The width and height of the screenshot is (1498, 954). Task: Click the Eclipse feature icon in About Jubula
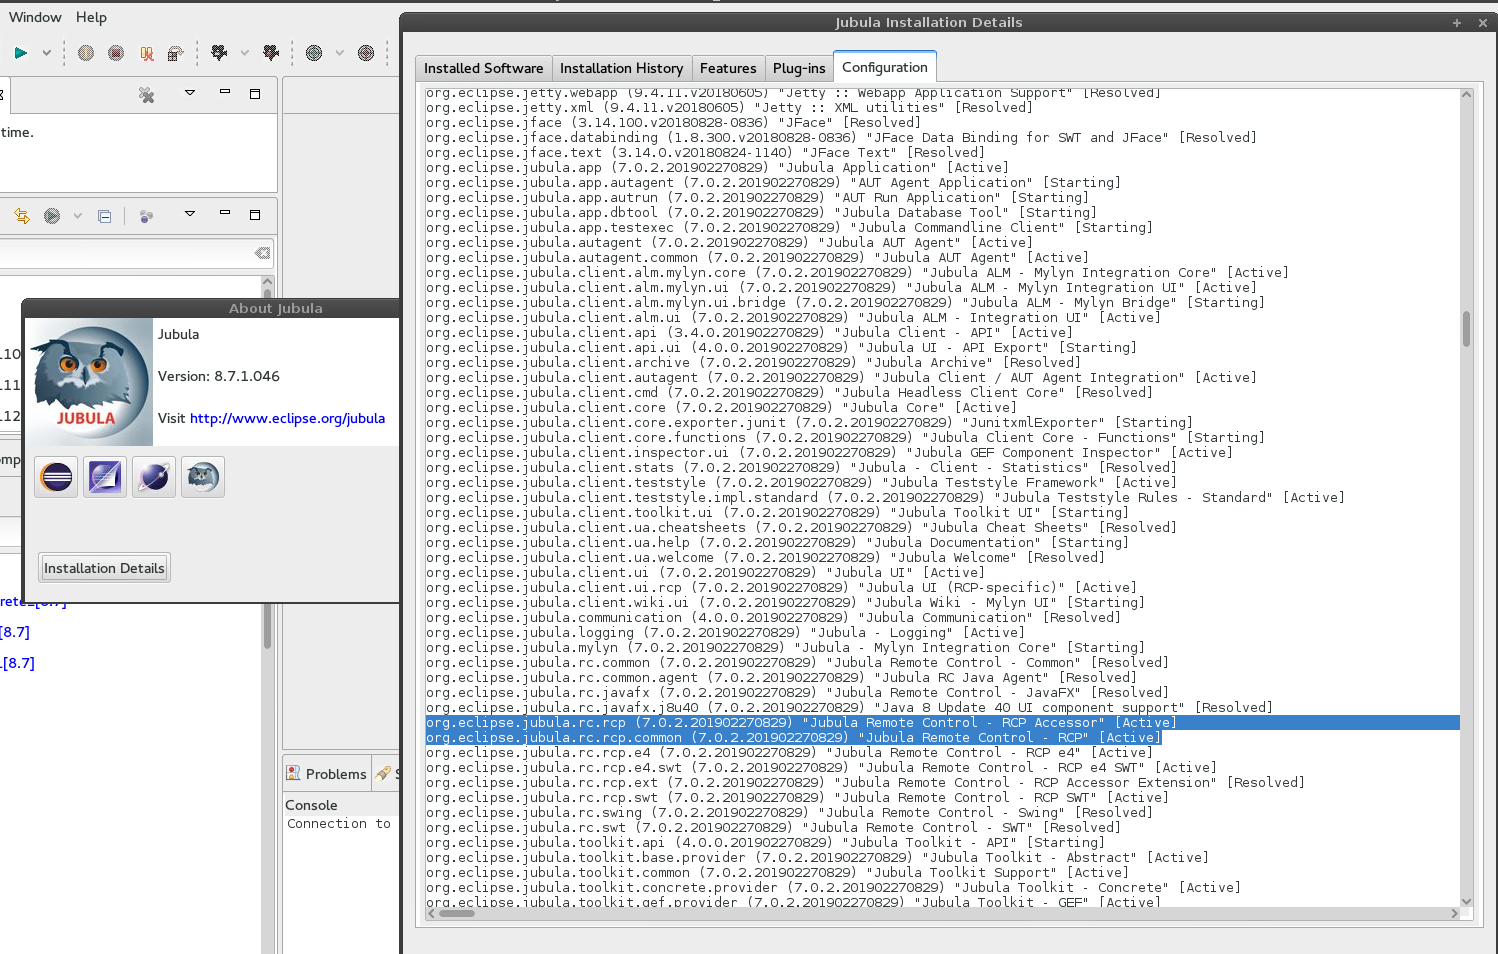pyautogui.click(x=57, y=478)
